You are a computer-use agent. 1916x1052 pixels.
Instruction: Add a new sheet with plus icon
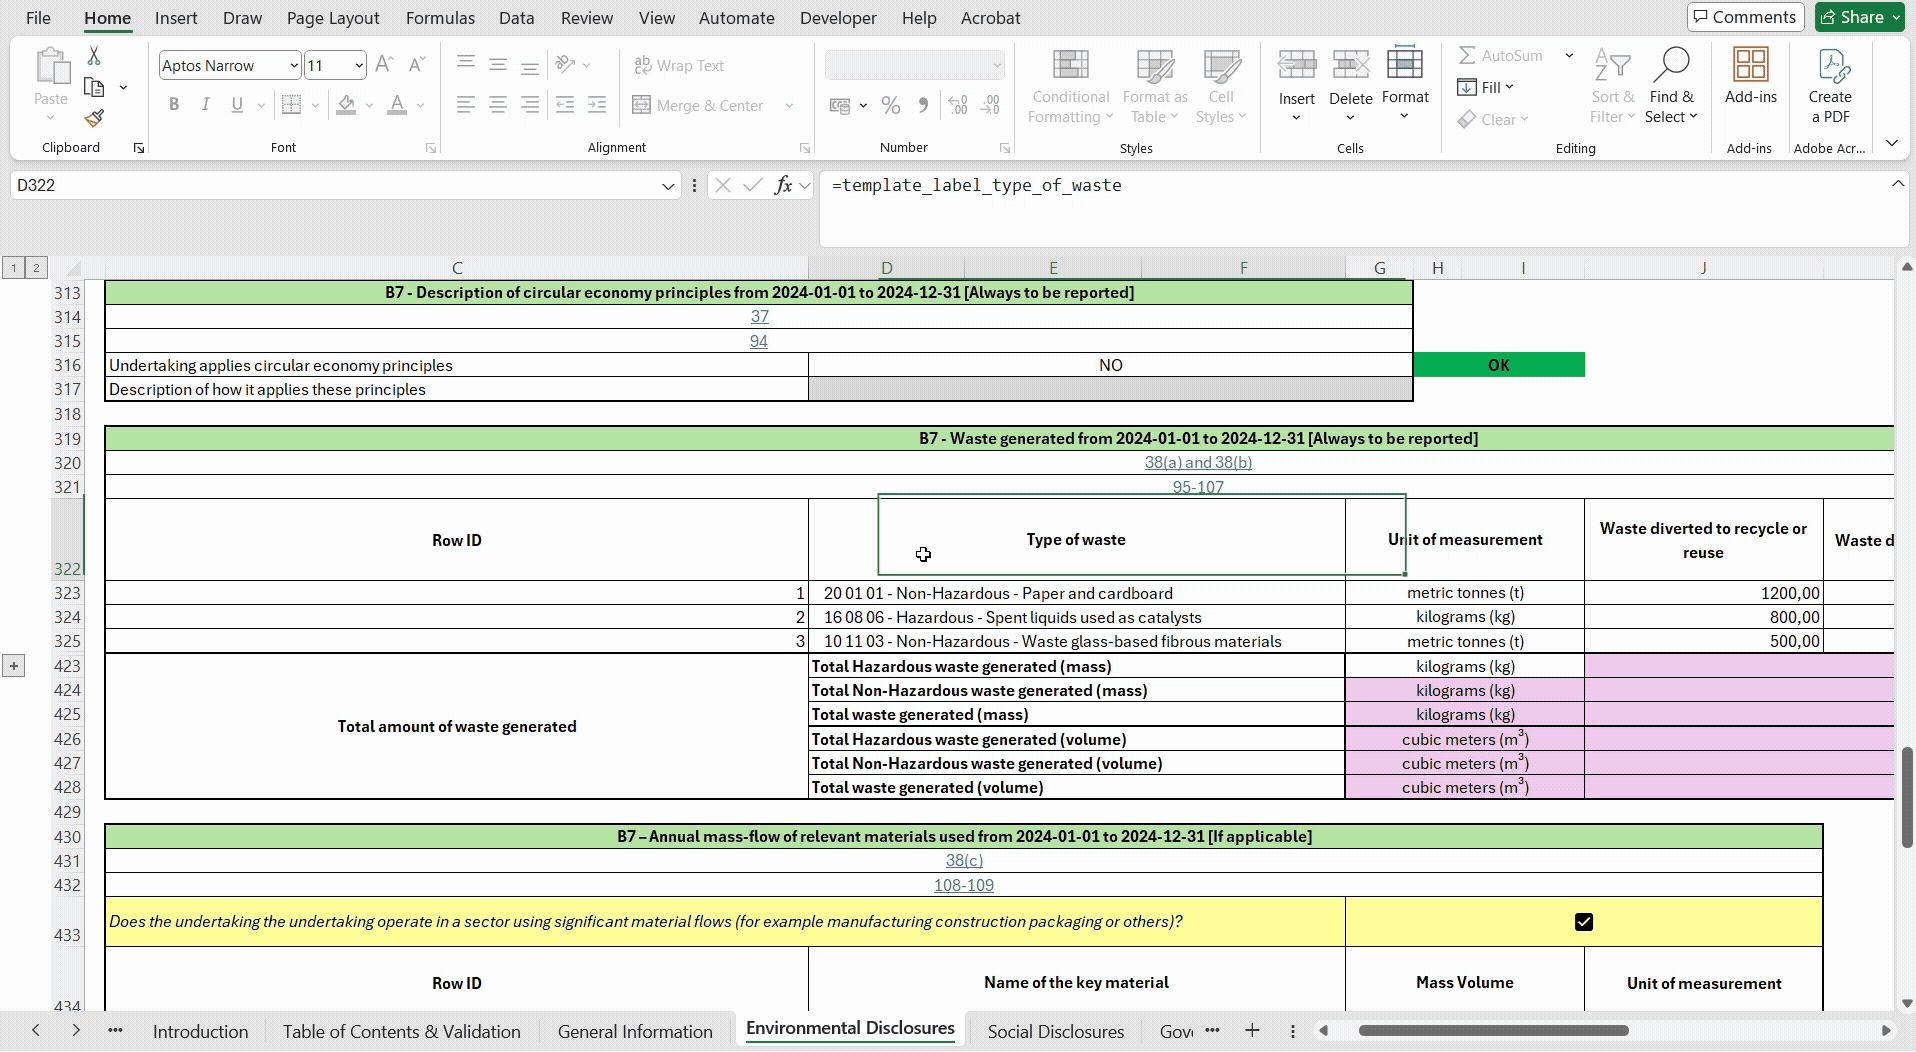click(1251, 1030)
